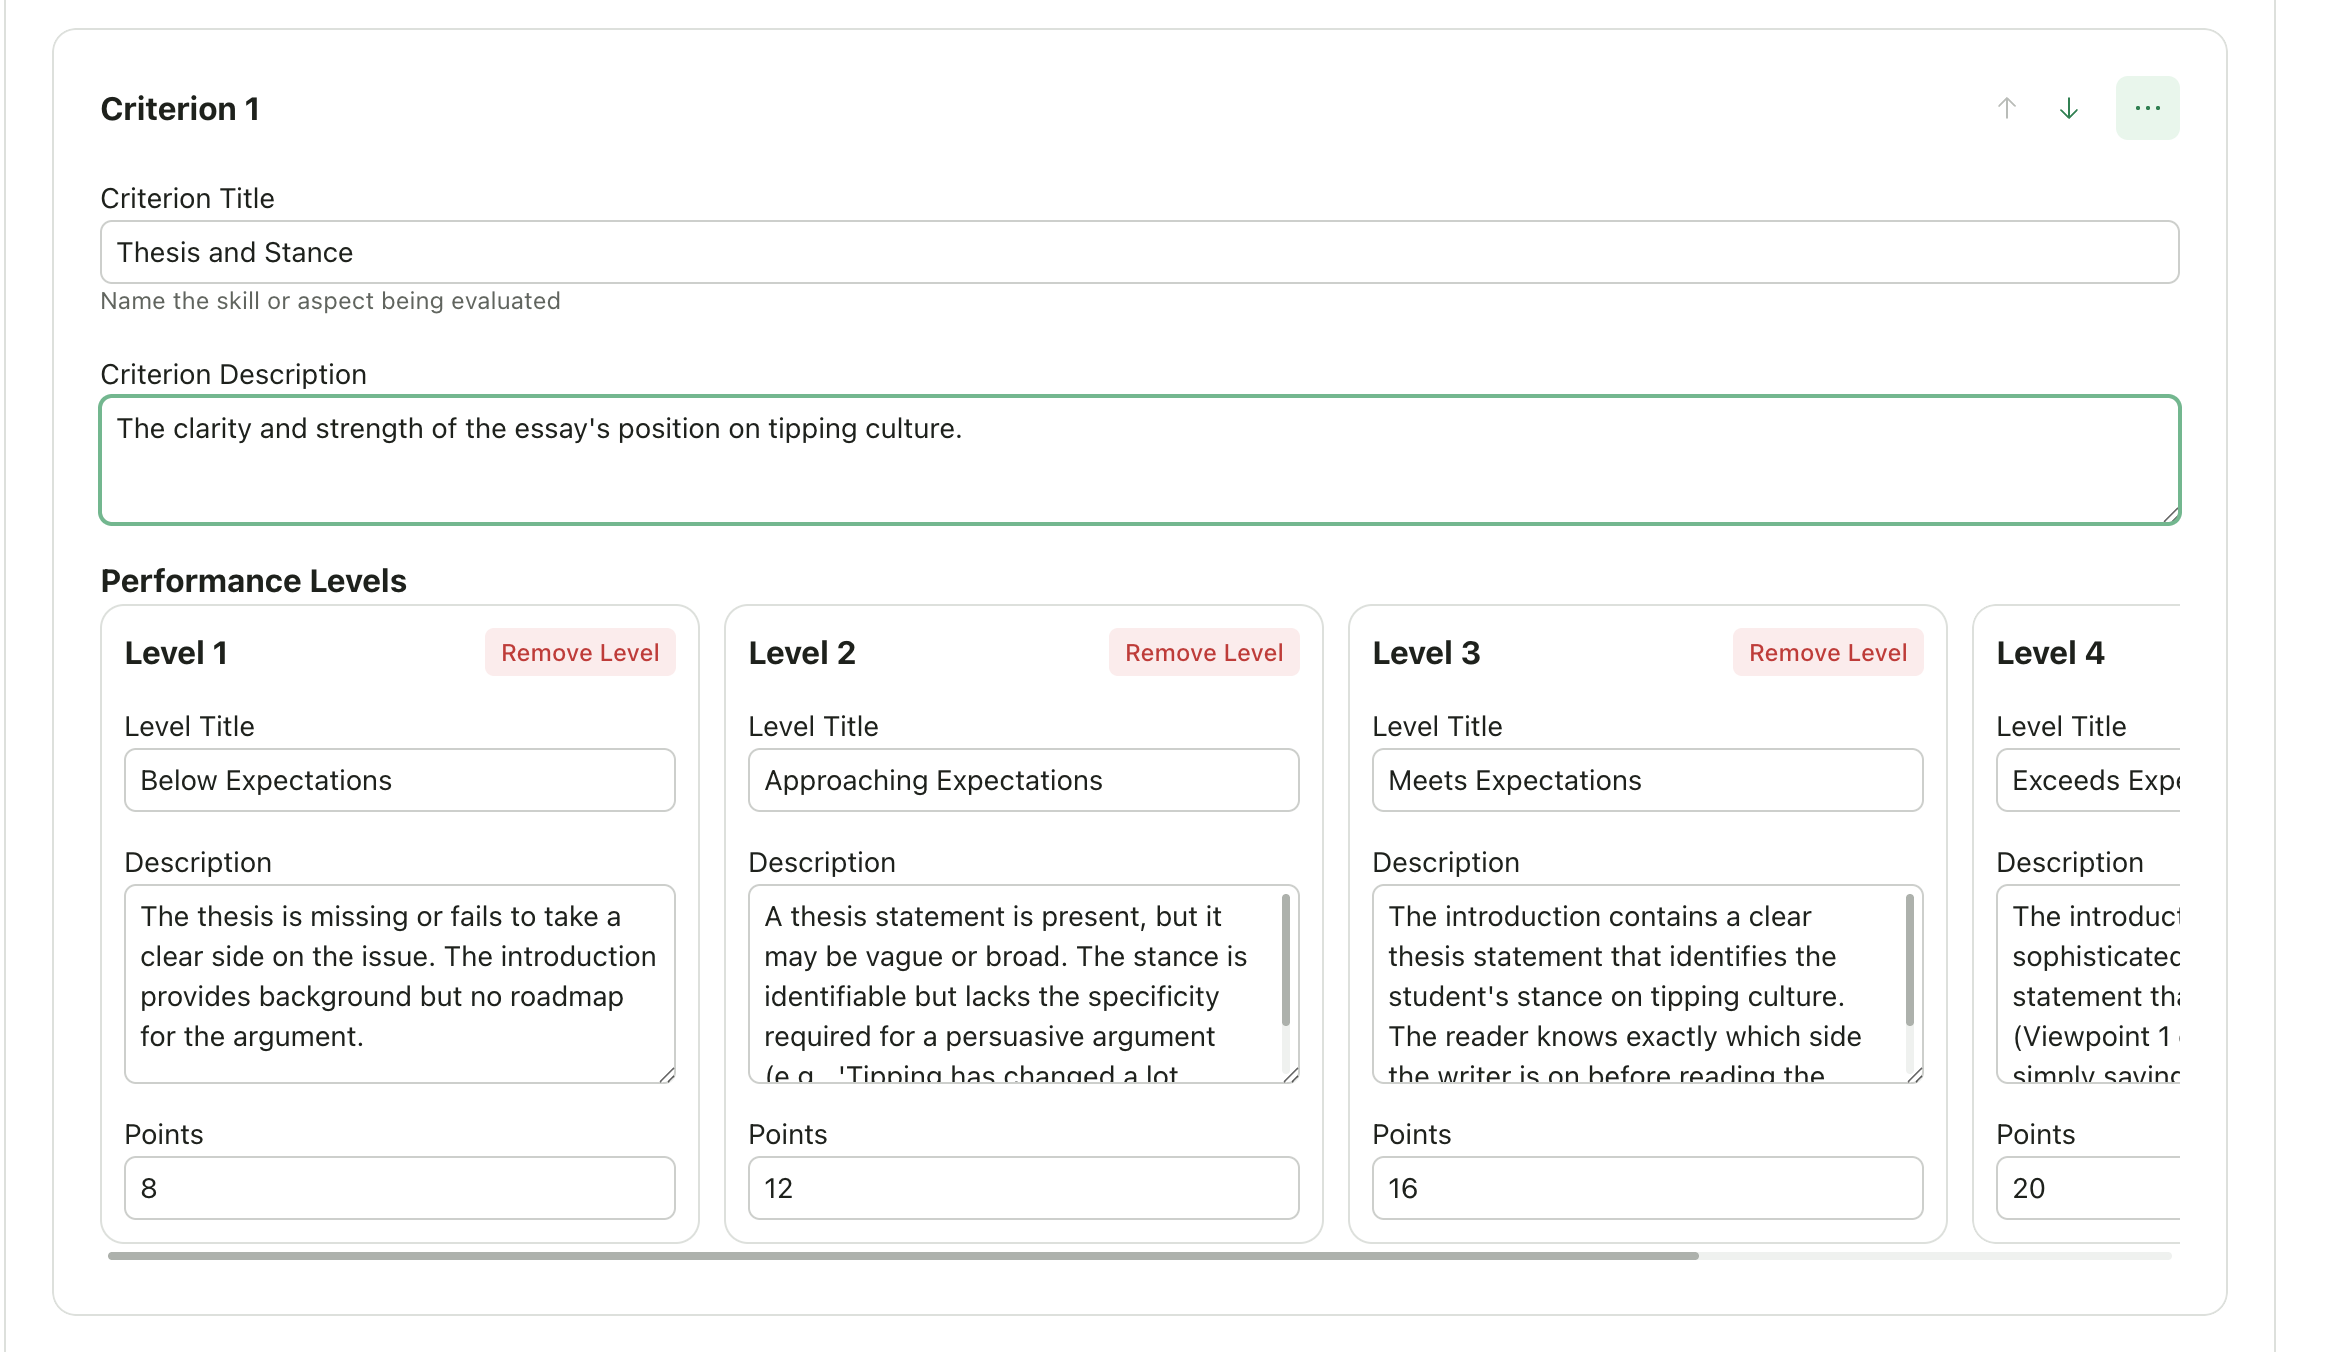Move Criterion 1 up using the up arrow
This screenshot has width=2340, height=1352.
[2005, 108]
